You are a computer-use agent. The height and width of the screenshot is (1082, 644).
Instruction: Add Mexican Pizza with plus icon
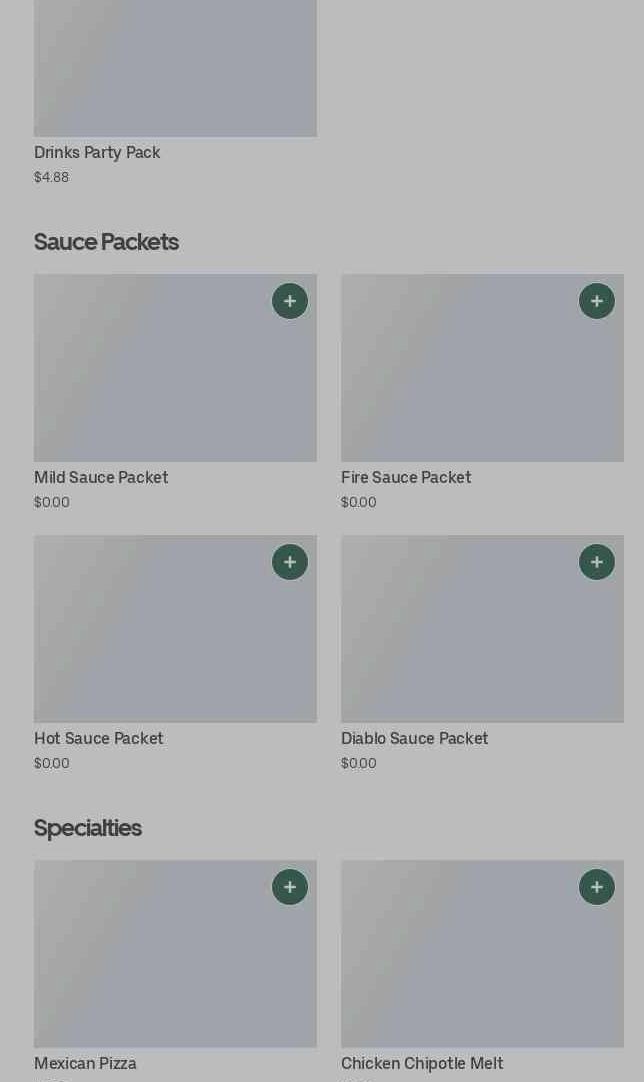[x=290, y=887]
